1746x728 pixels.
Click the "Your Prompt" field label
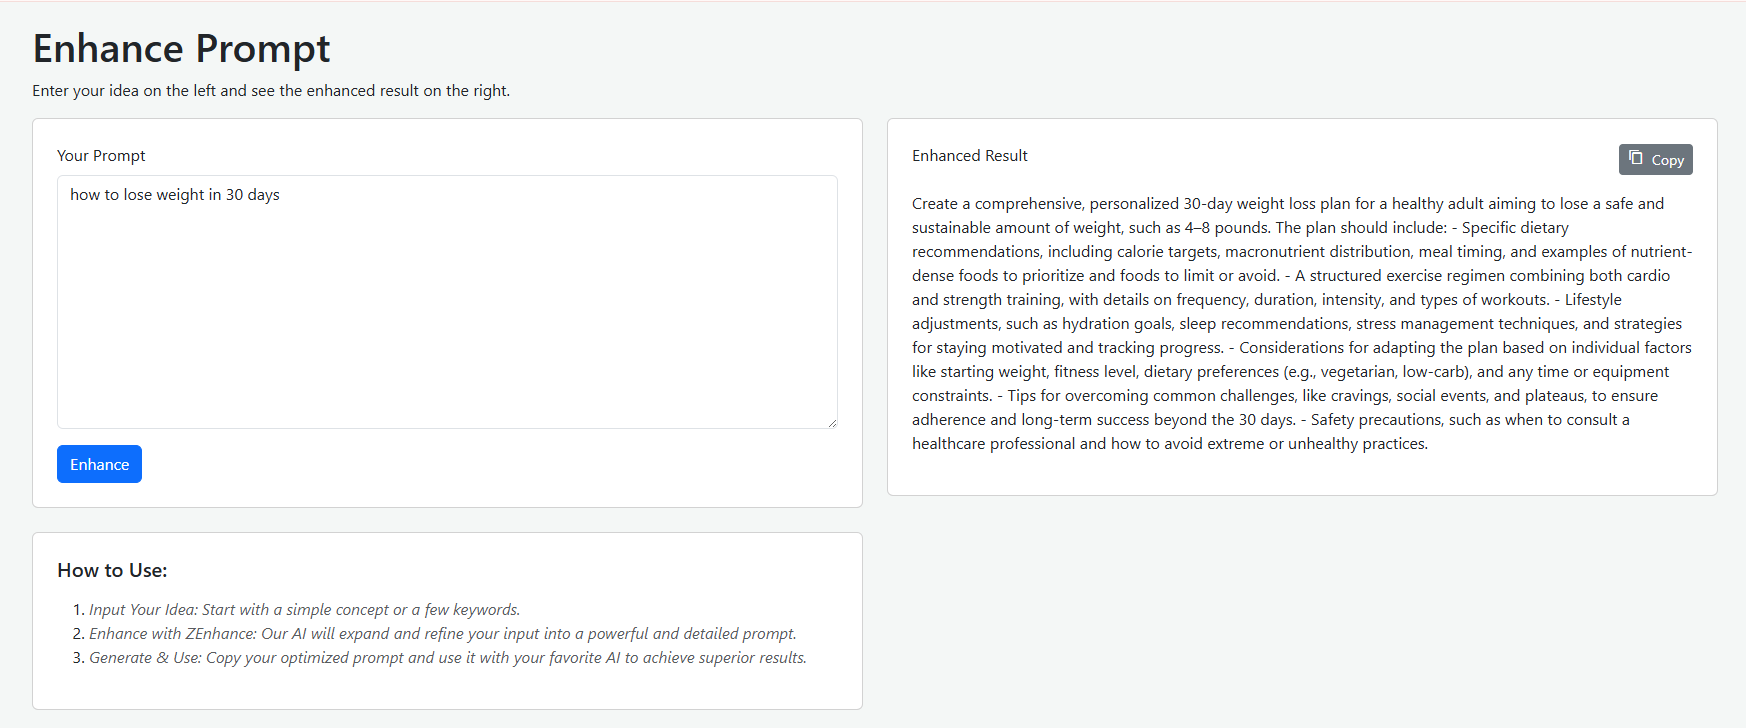coord(101,156)
